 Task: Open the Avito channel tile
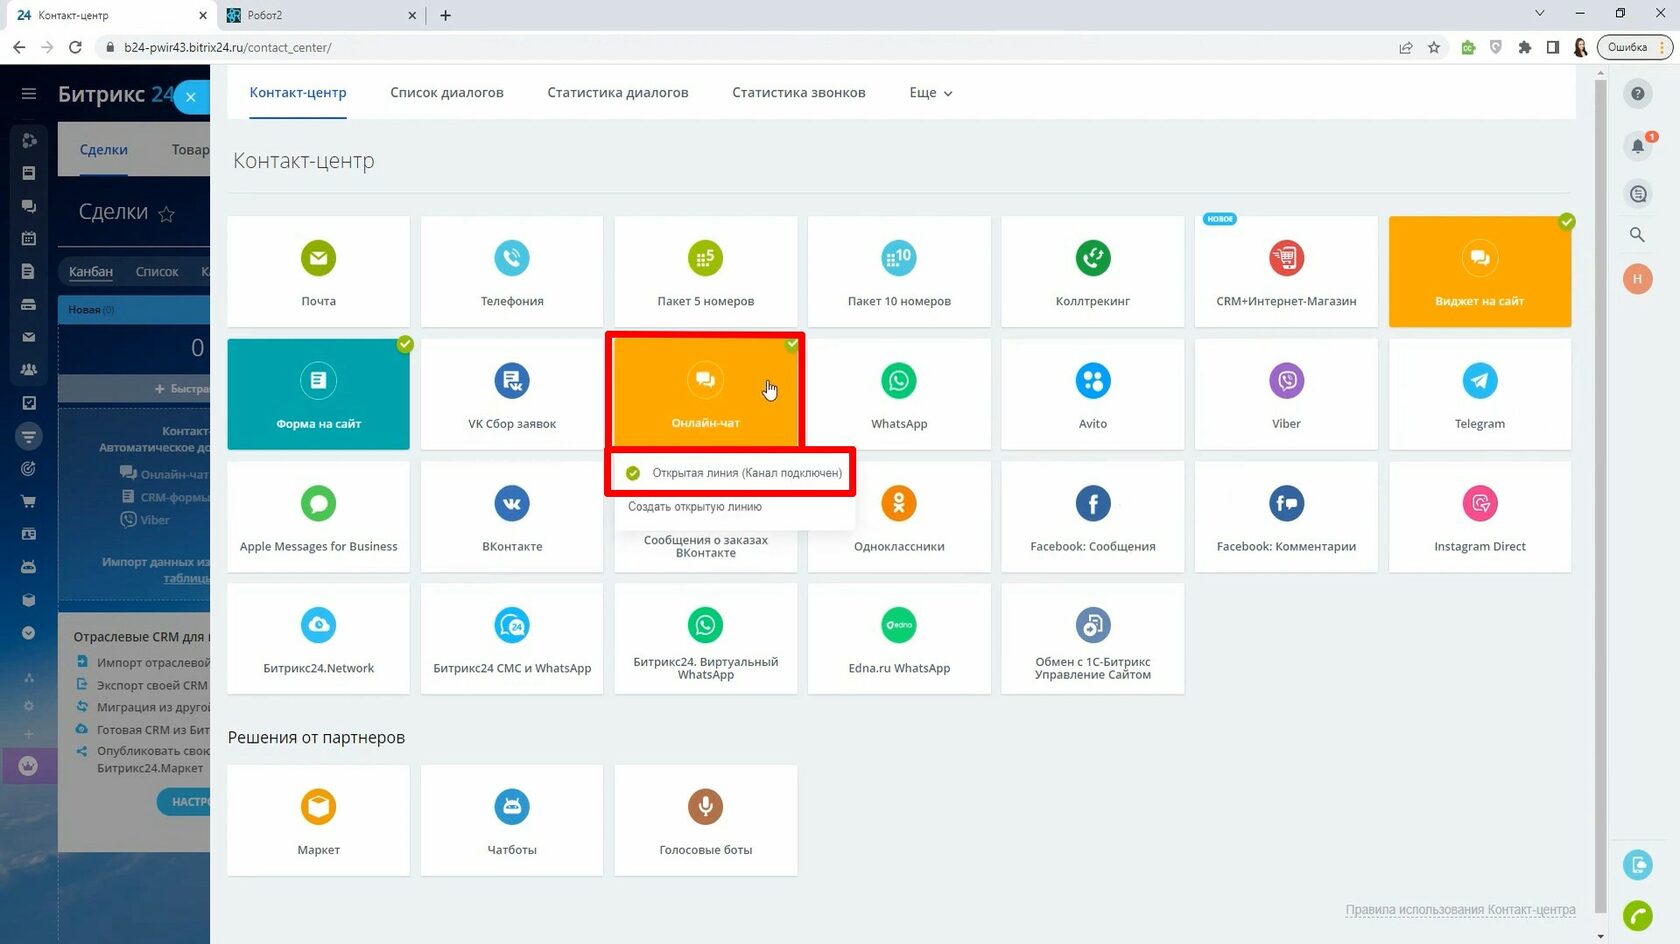coord(1093,394)
